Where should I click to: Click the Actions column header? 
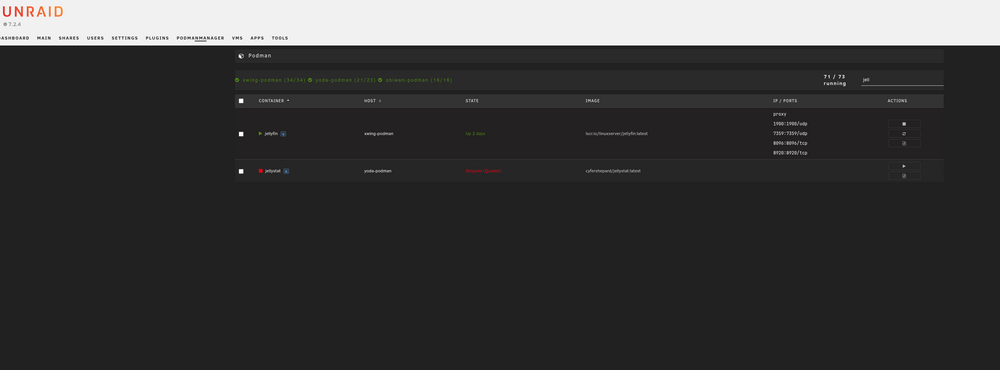[x=897, y=101]
